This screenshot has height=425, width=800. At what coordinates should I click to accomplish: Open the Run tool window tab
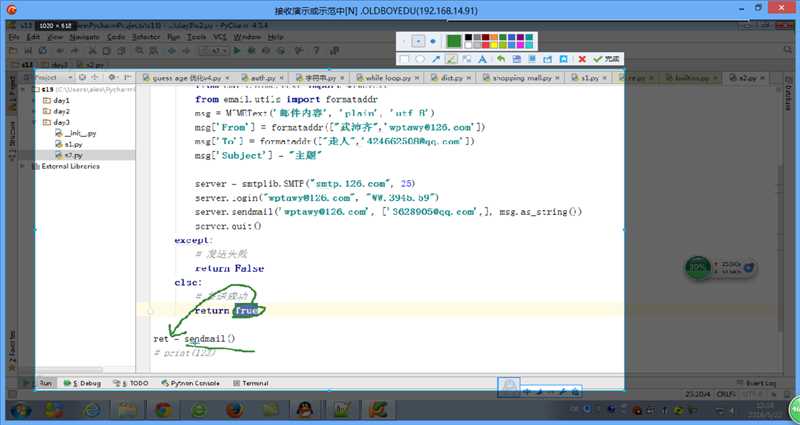tap(45, 383)
